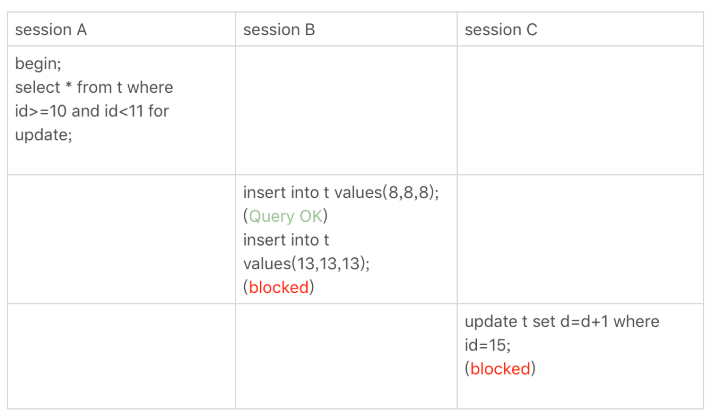Click the session C header cell
The height and width of the screenshot is (420, 718).
(580, 29)
